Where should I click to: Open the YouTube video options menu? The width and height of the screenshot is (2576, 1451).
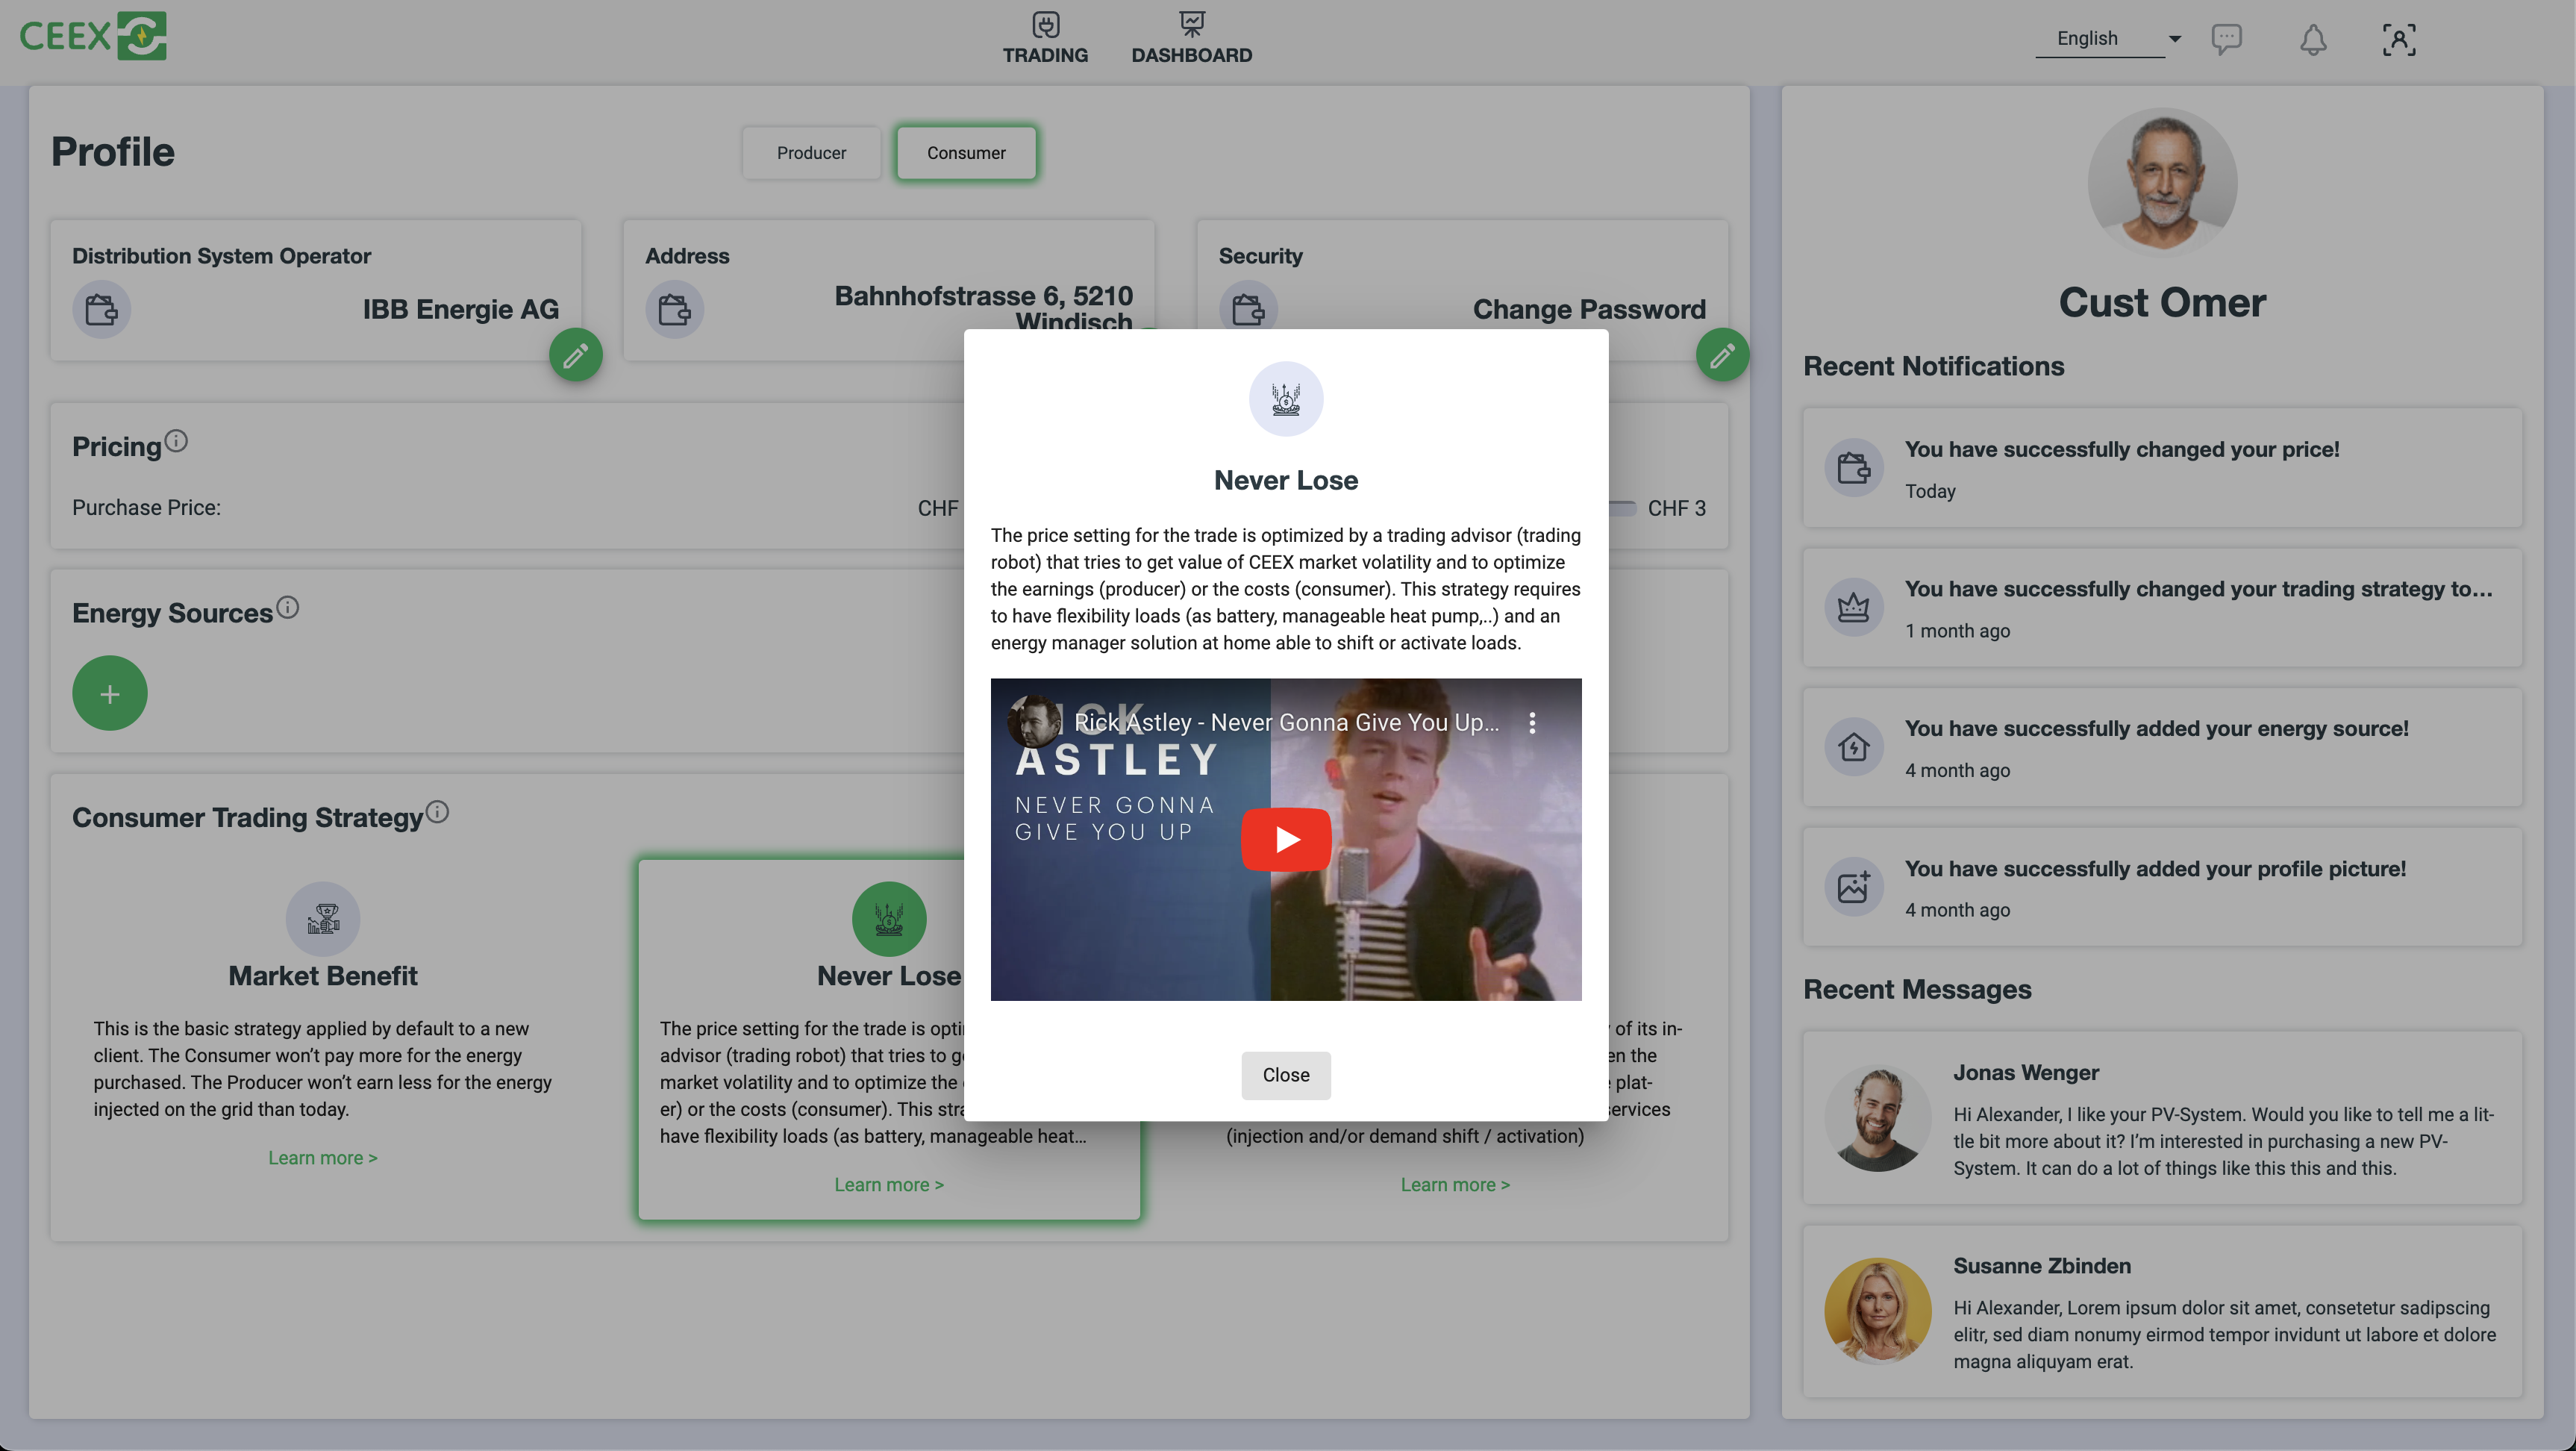tap(1532, 722)
